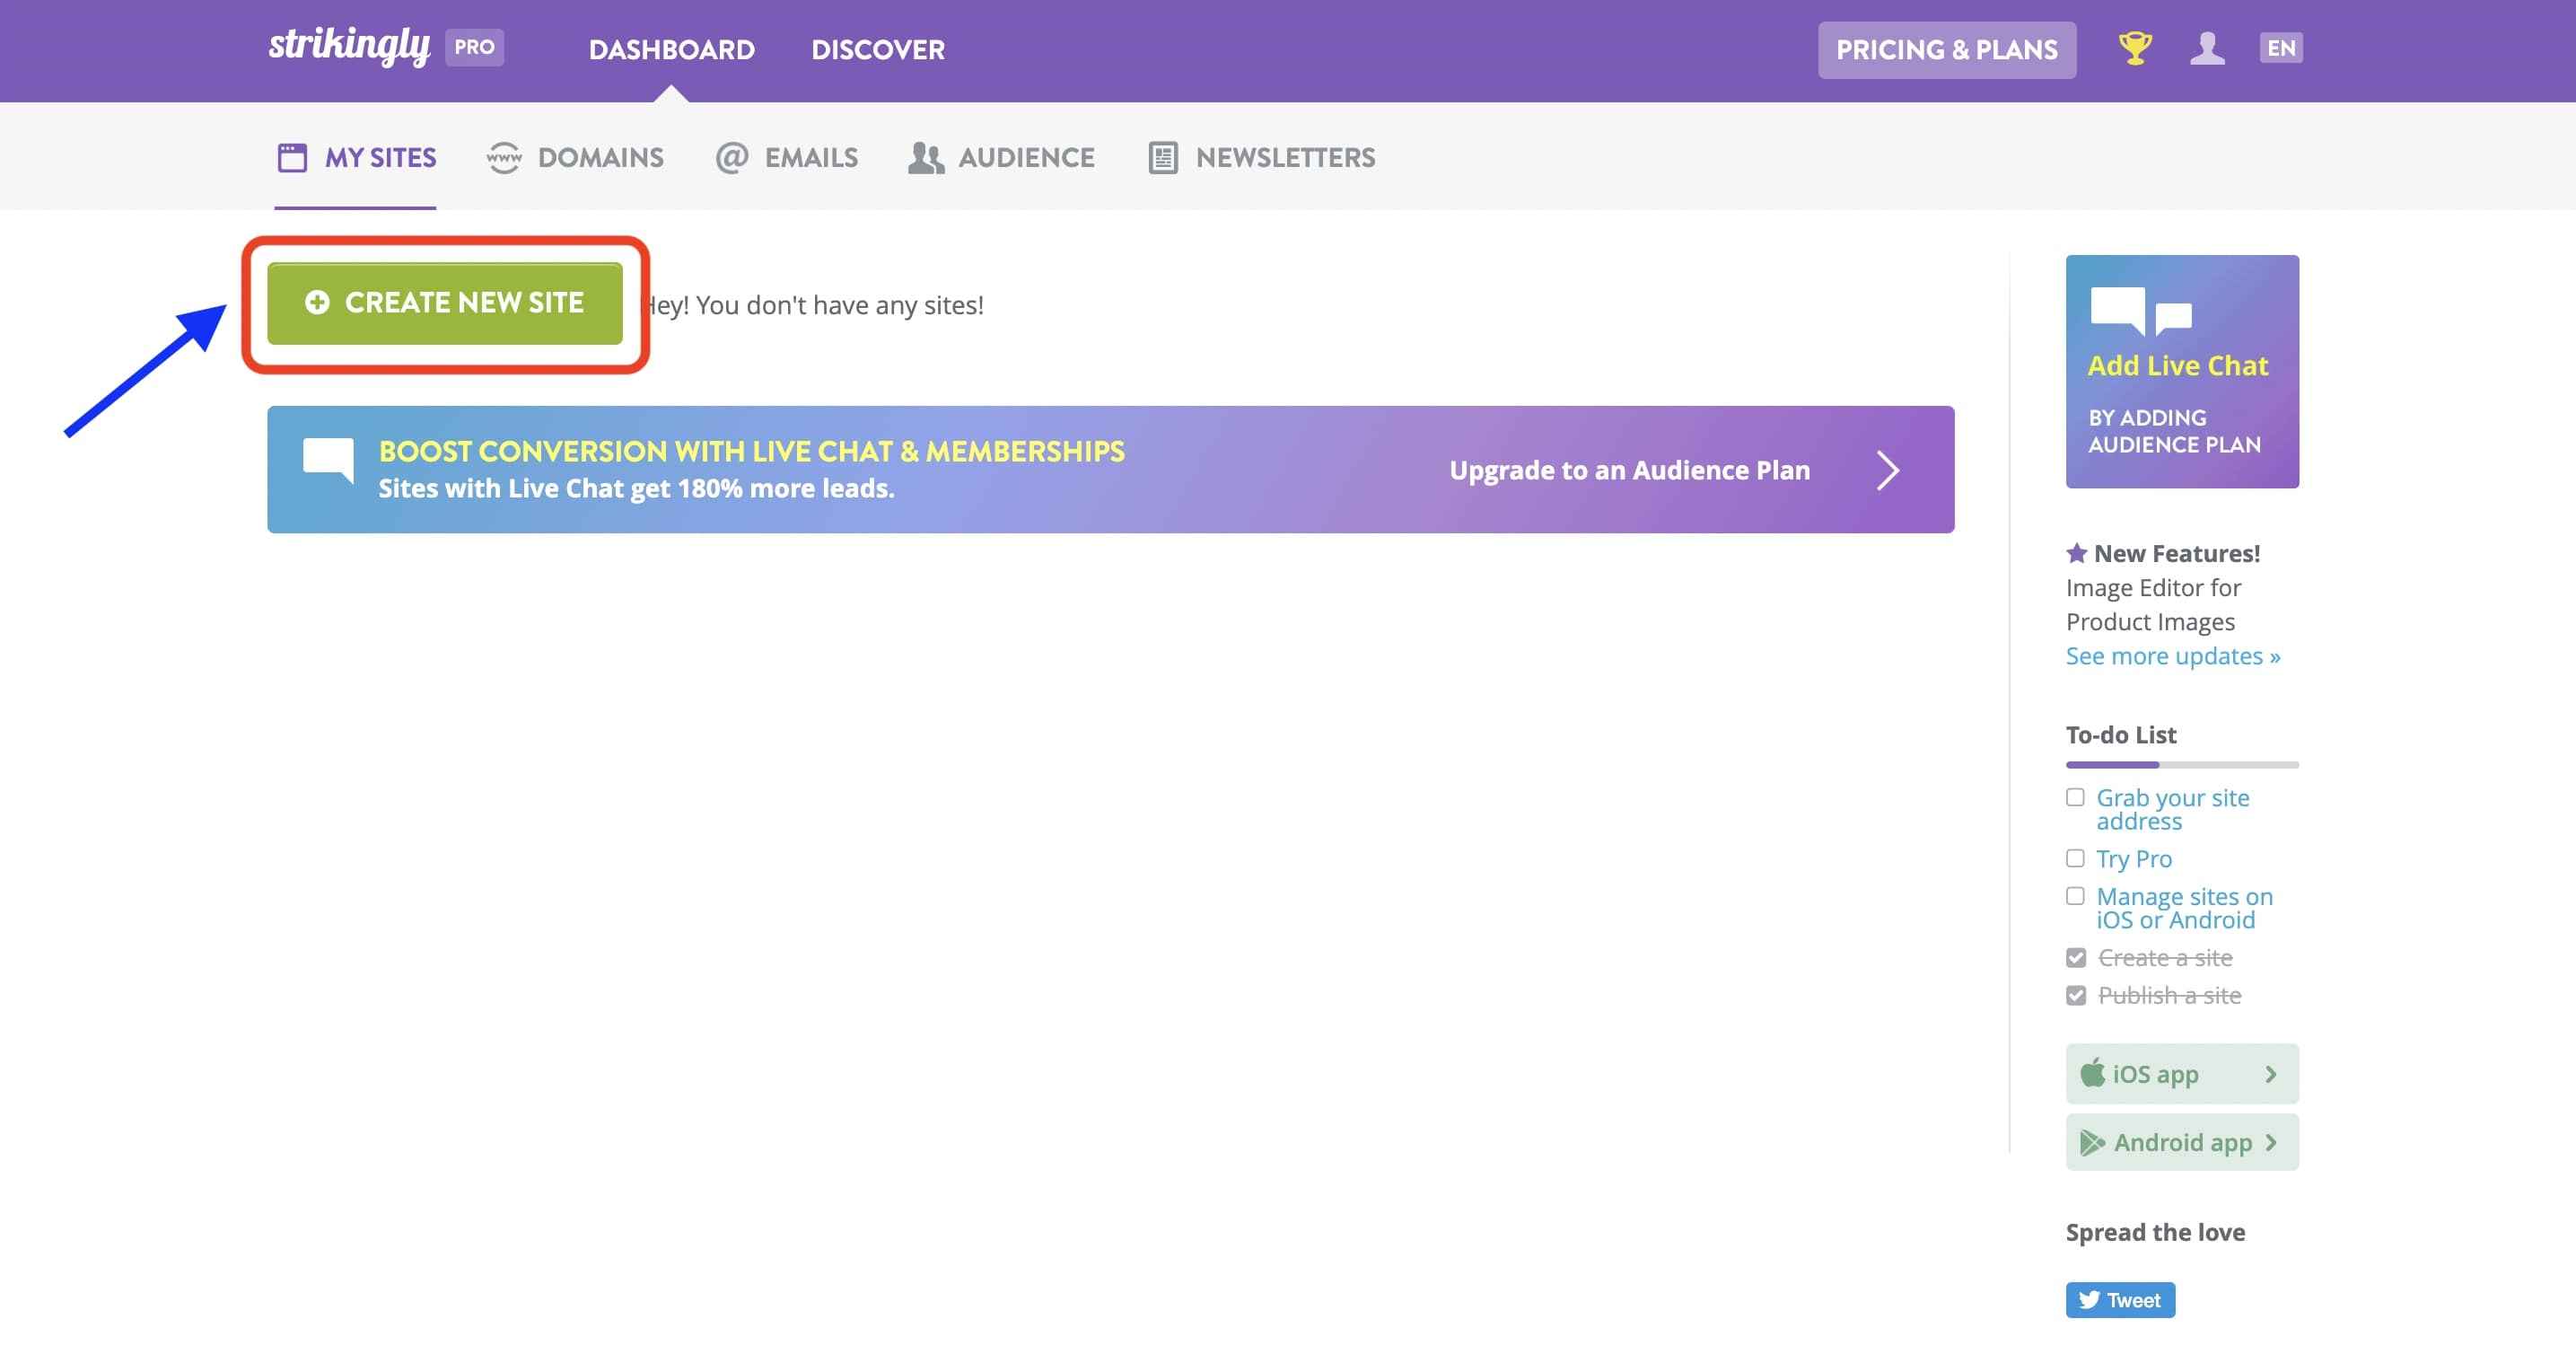Click the trophy rewards icon
The height and width of the screenshot is (1354, 2576).
(2134, 48)
